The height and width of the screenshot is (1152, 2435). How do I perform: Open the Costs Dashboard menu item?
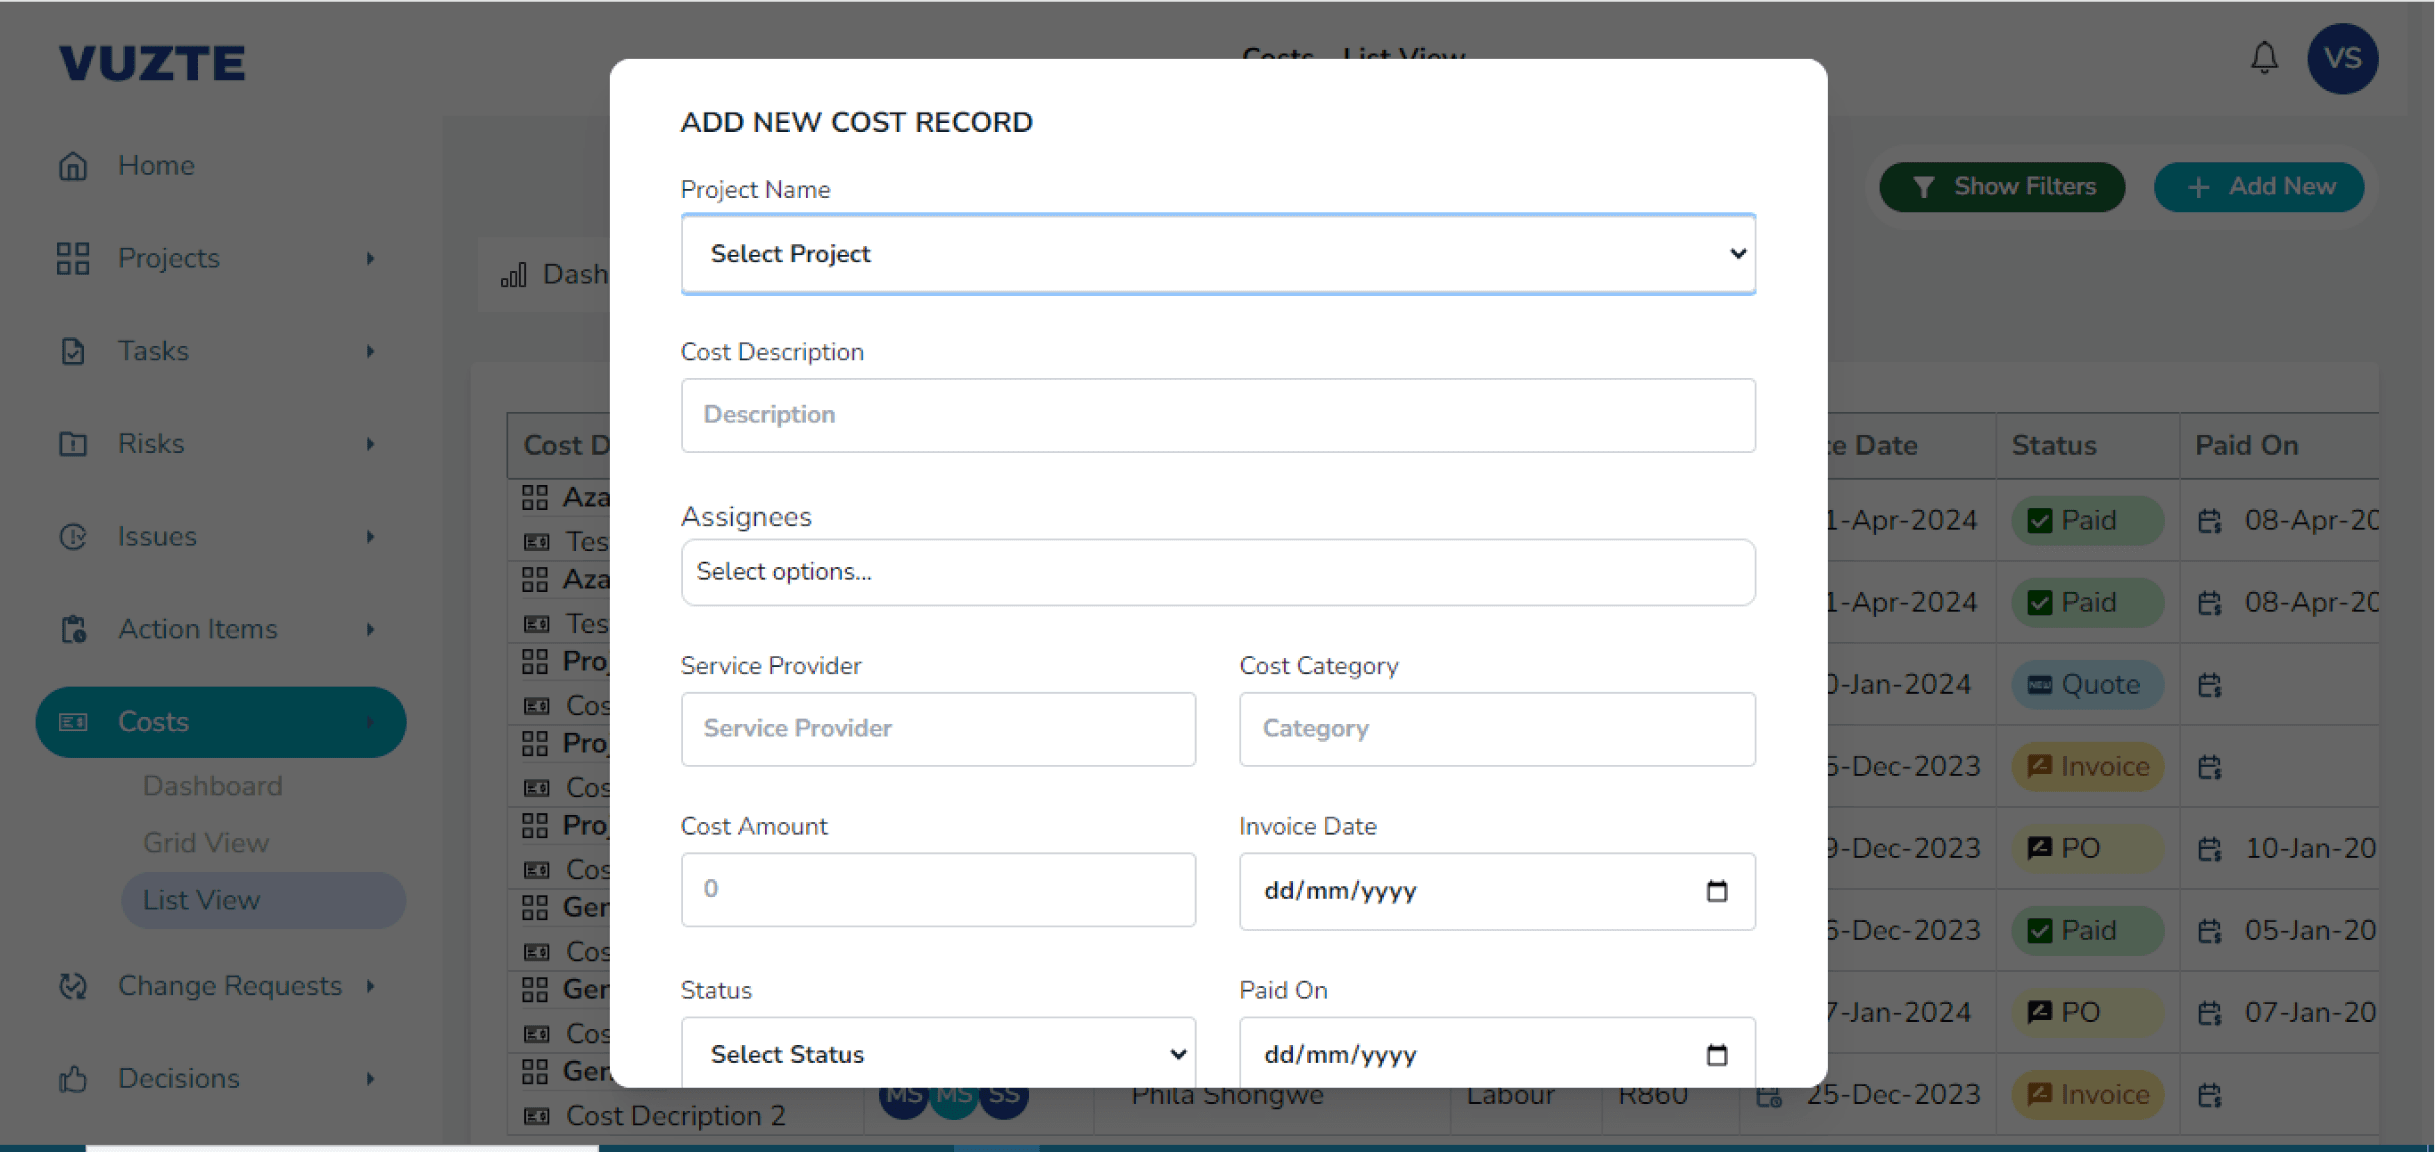pyautogui.click(x=212, y=786)
